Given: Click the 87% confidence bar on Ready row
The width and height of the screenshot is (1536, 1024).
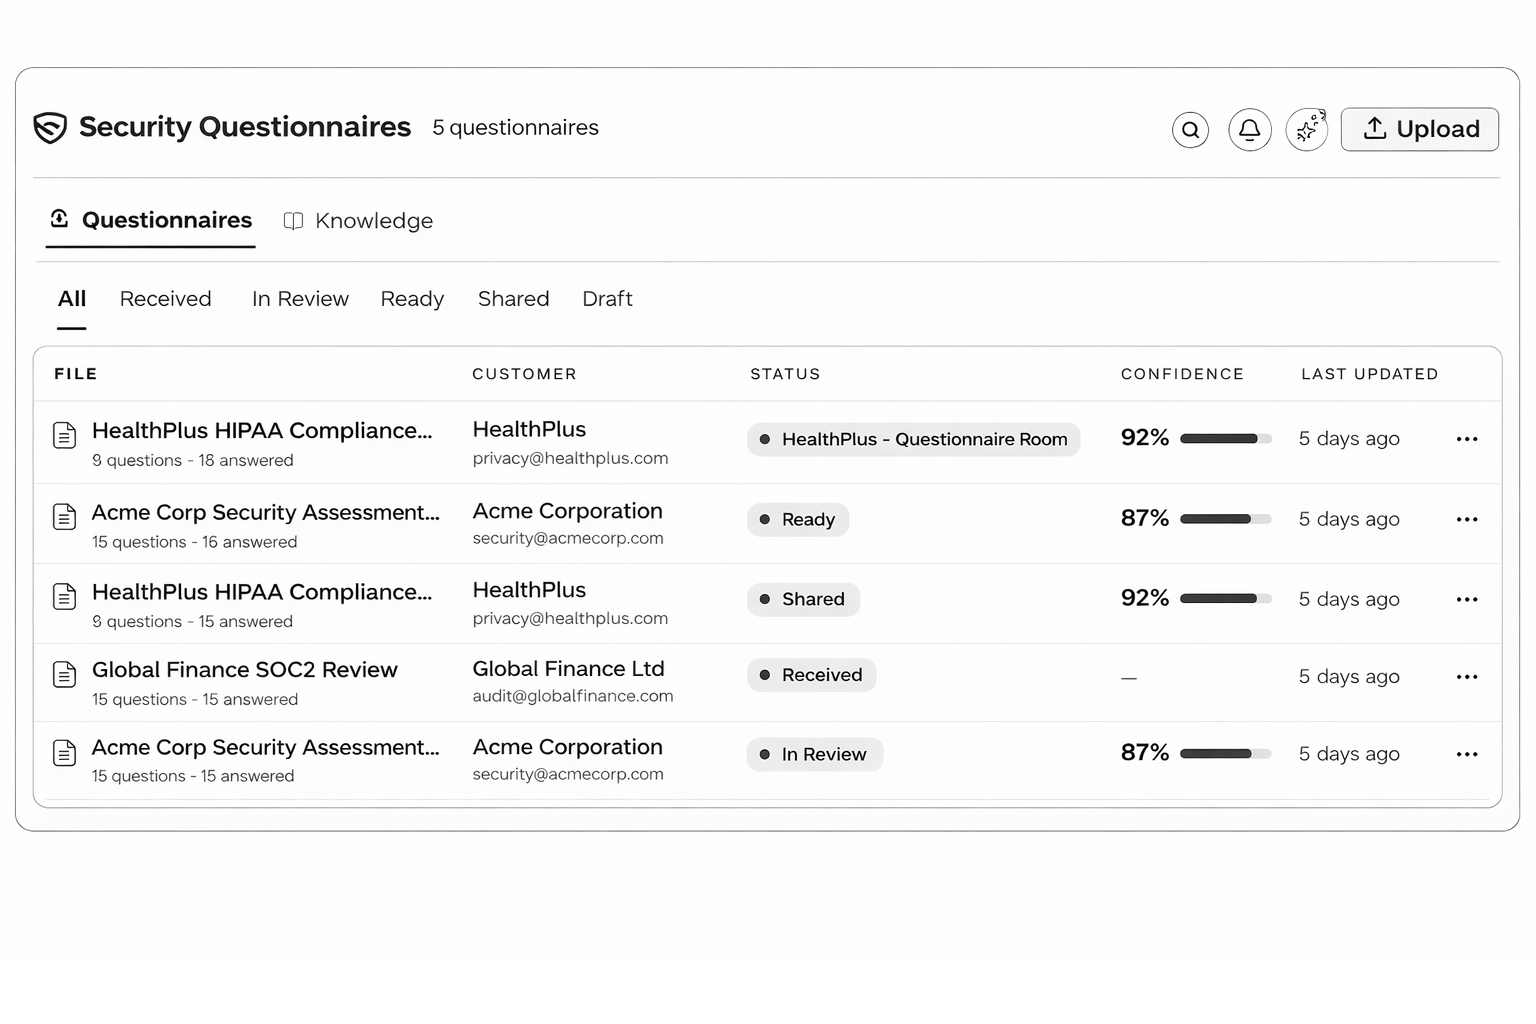Looking at the screenshot, I should click(1225, 519).
